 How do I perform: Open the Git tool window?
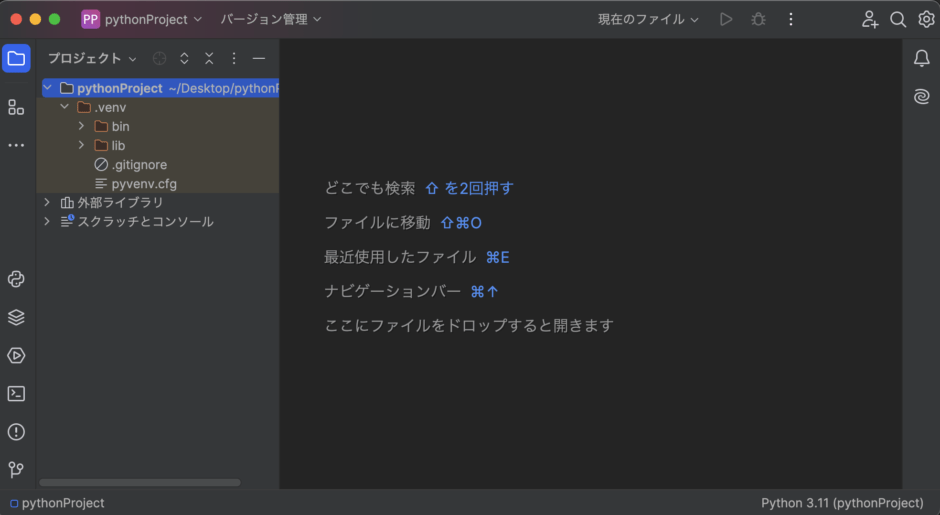[16, 469]
